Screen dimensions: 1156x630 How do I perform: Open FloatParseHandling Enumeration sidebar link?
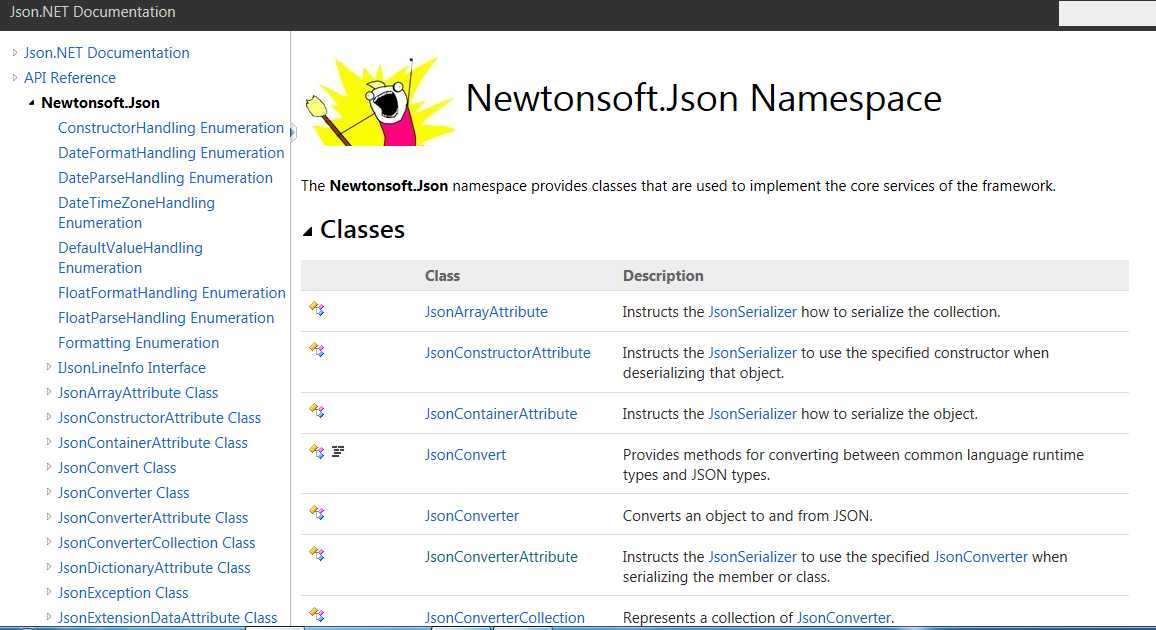[x=166, y=318]
